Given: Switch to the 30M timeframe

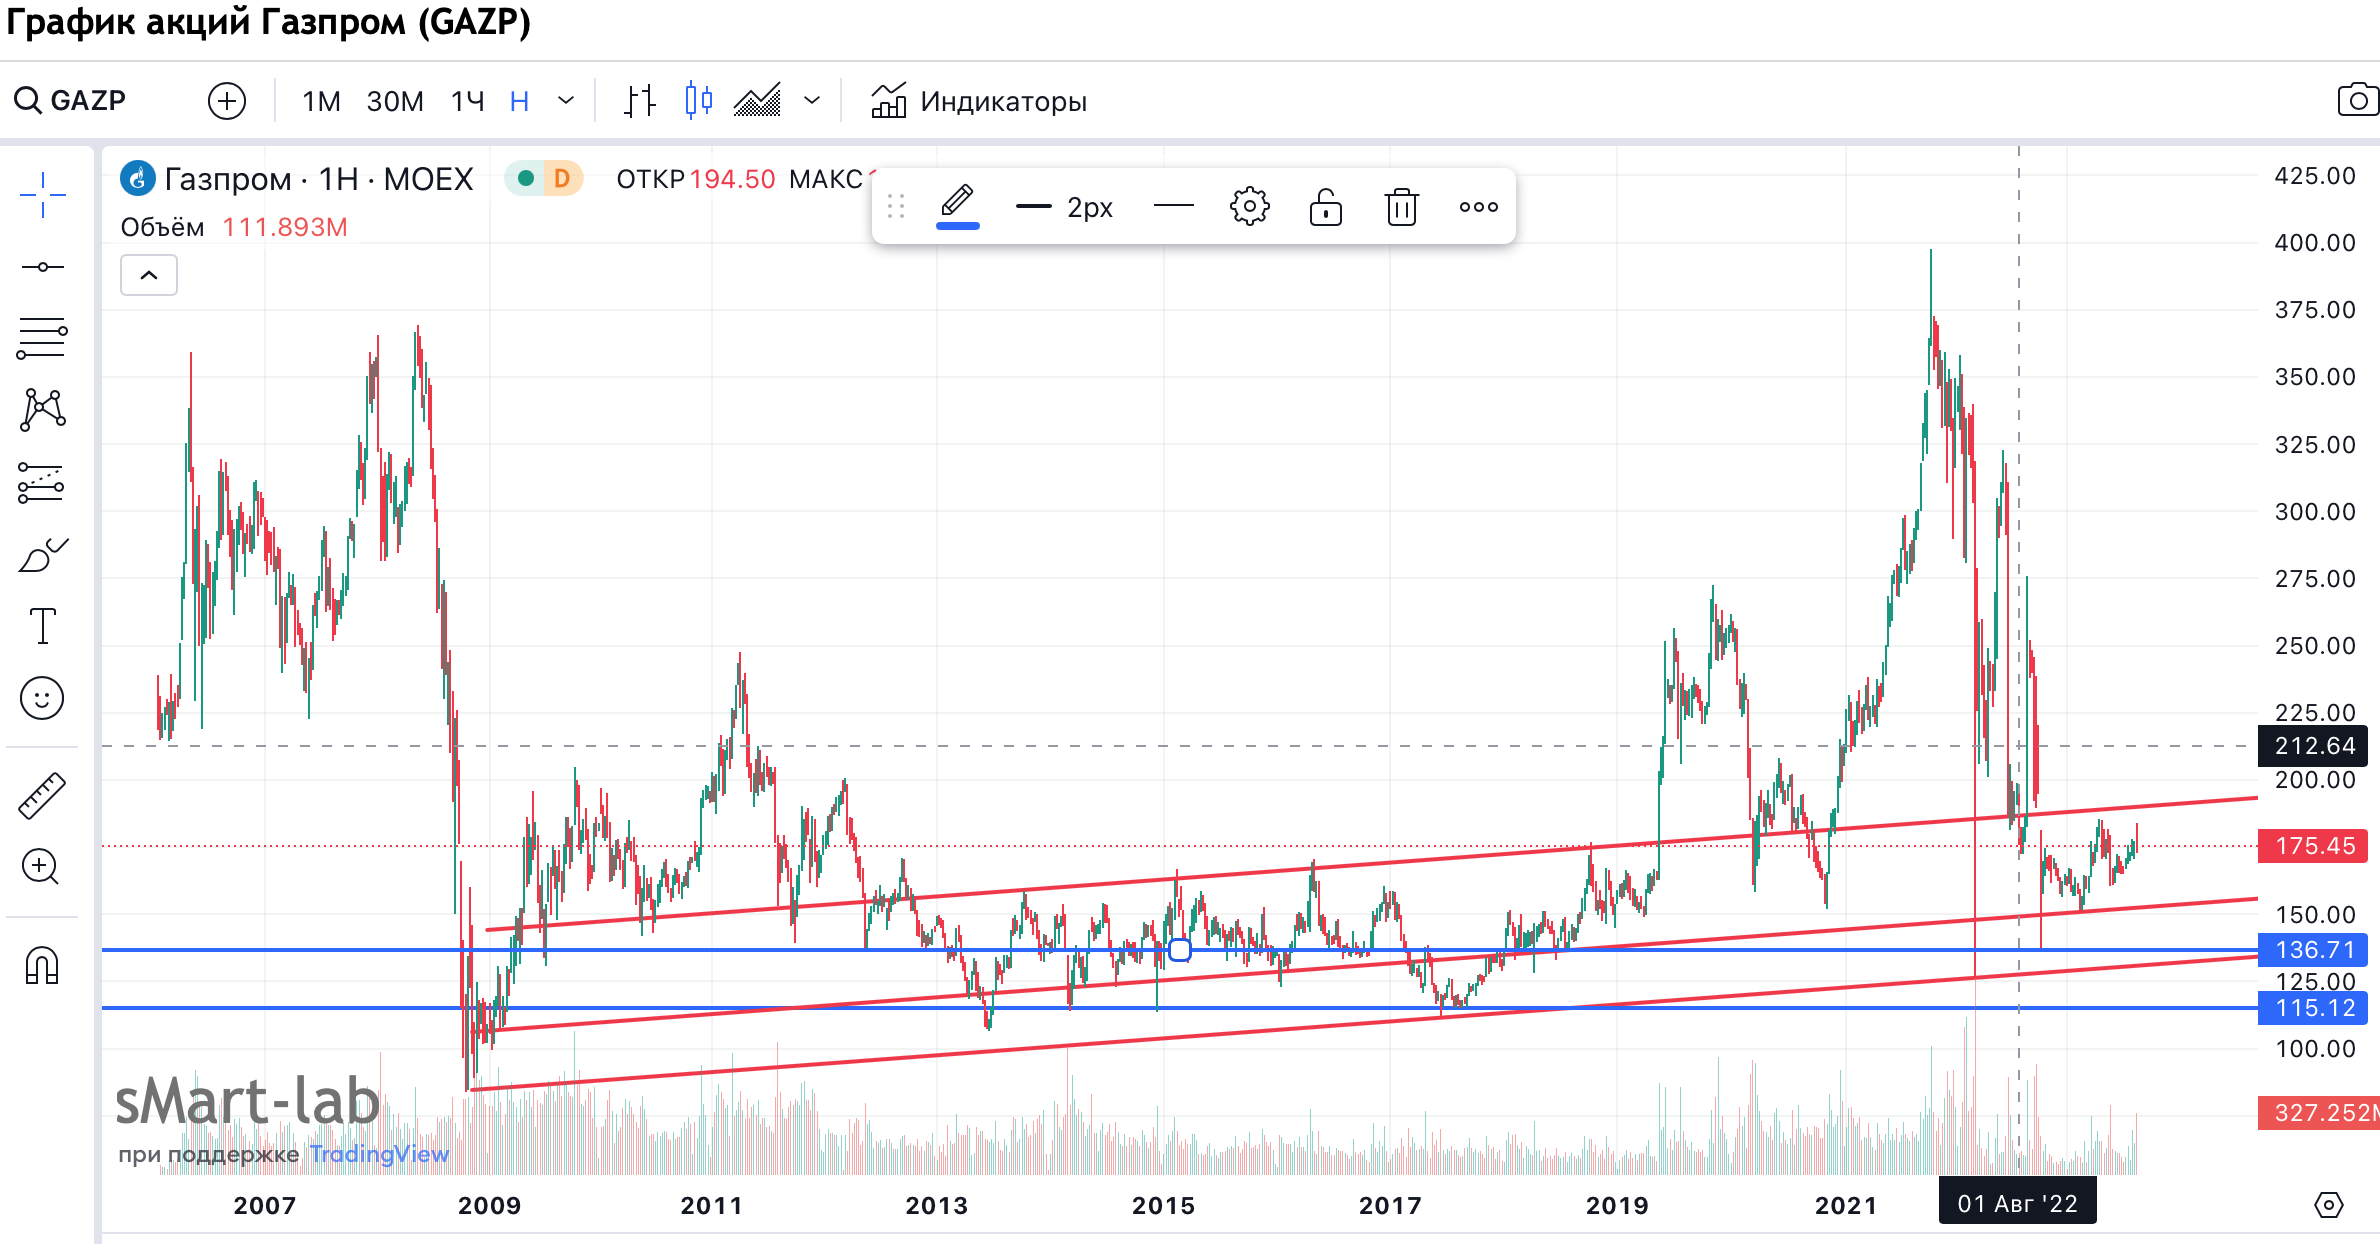Looking at the screenshot, I should 395,101.
